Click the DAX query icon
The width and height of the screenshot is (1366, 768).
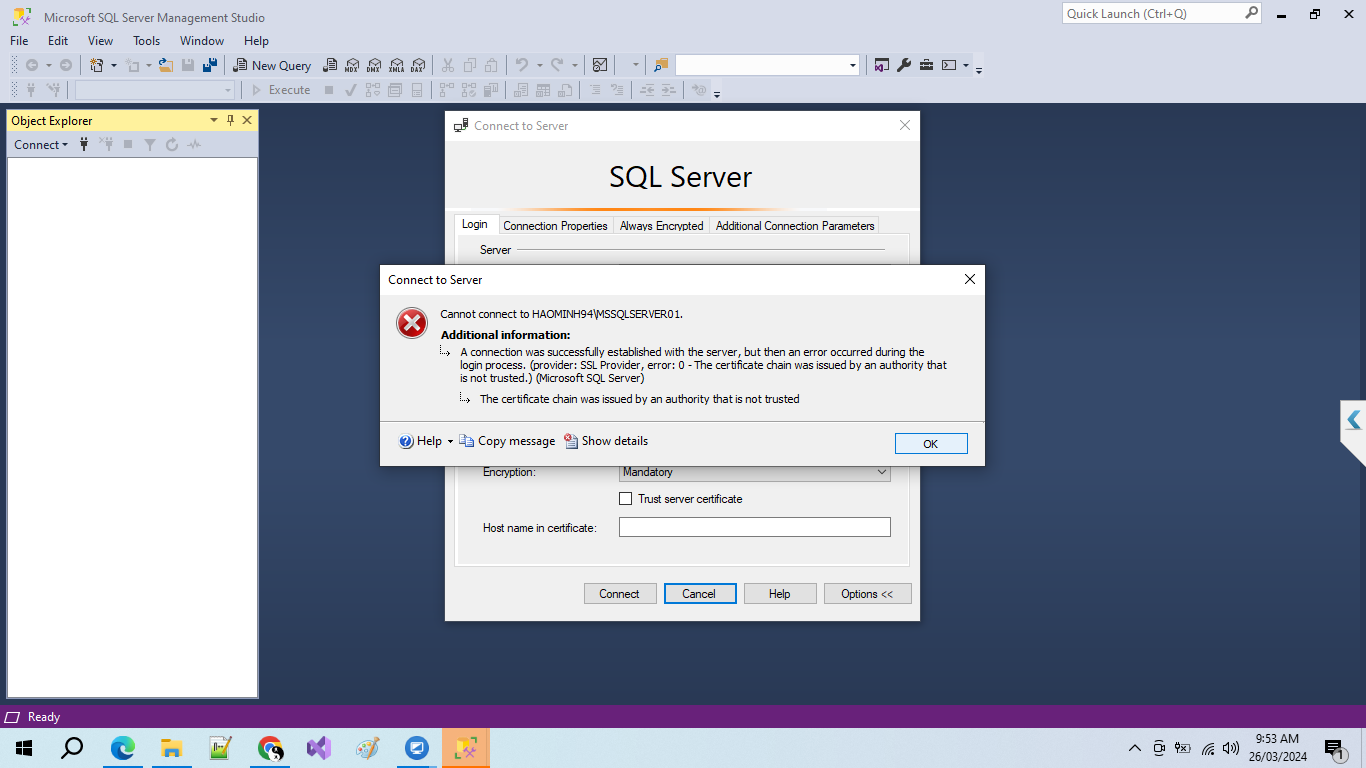(418, 65)
